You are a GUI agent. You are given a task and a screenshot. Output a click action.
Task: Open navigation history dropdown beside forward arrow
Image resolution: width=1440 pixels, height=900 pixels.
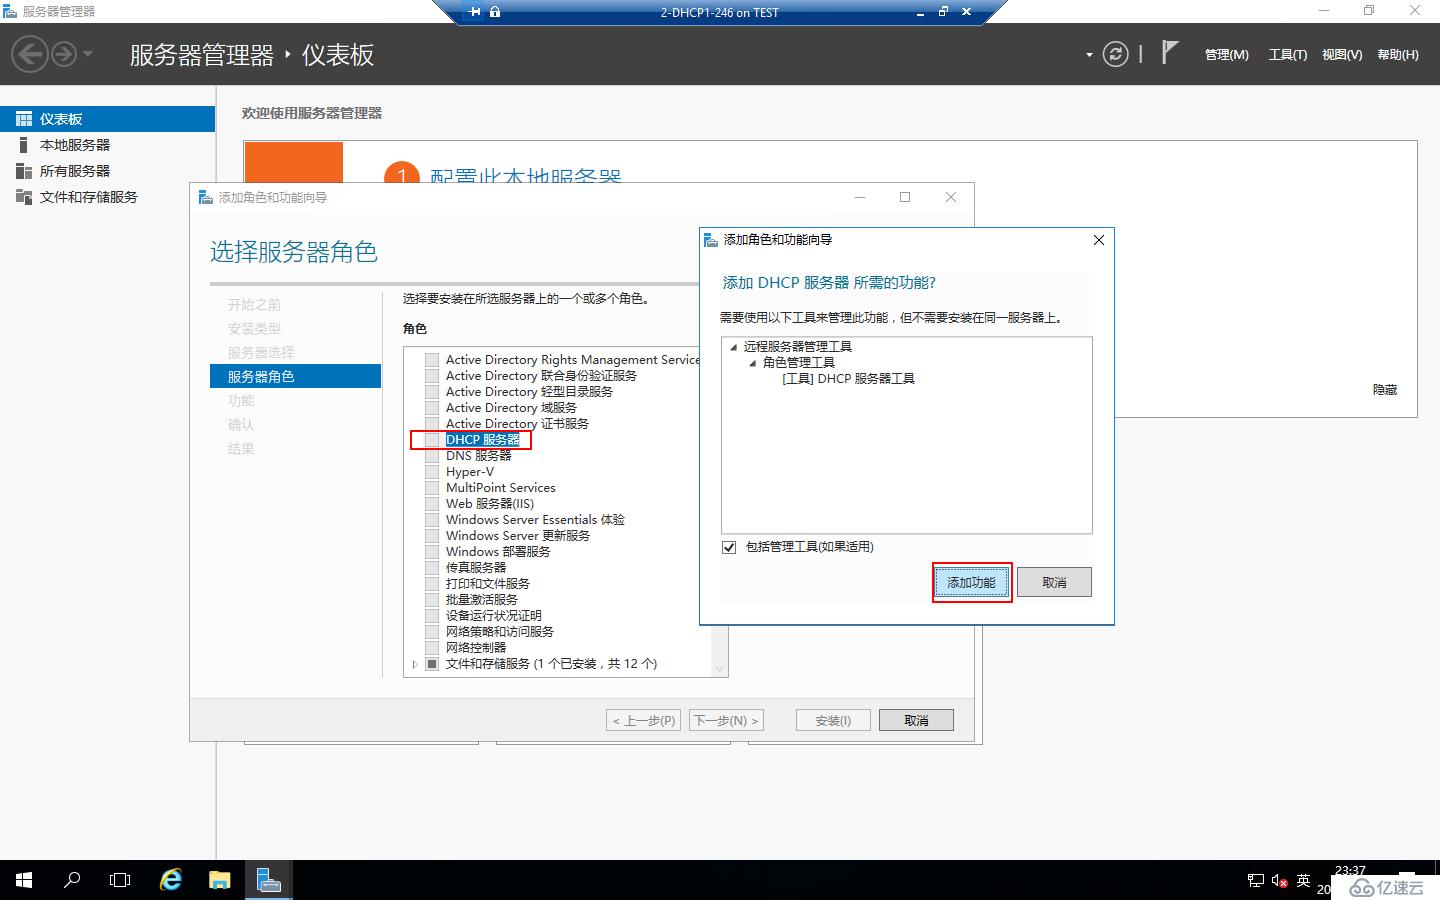point(88,54)
